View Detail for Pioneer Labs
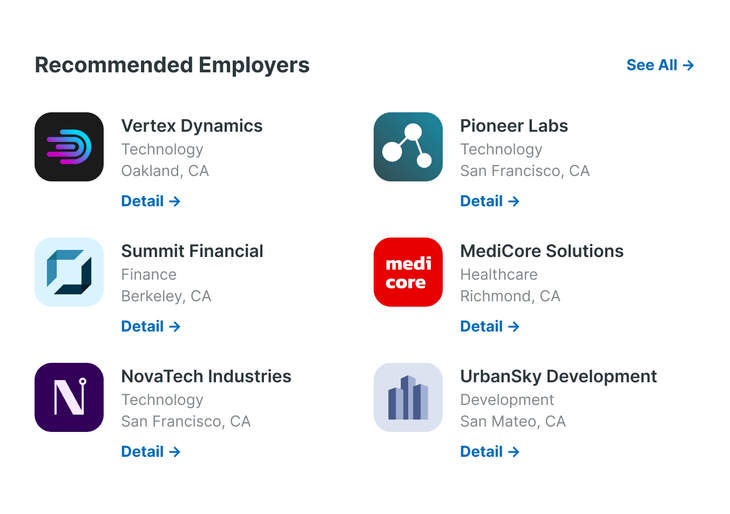This screenshot has width=730, height=514. point(490,201)
